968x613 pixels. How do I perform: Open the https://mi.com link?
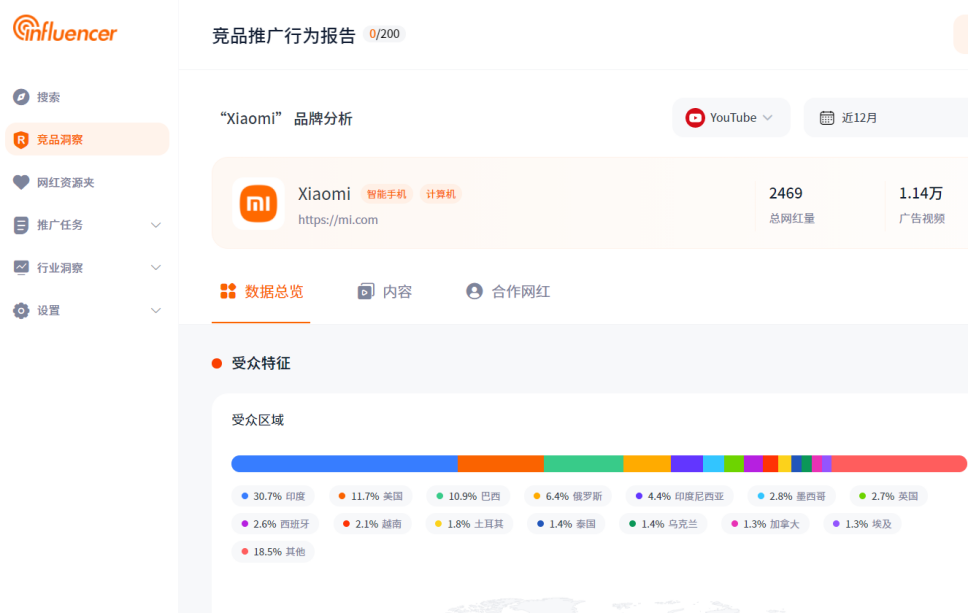click(338, 220)
